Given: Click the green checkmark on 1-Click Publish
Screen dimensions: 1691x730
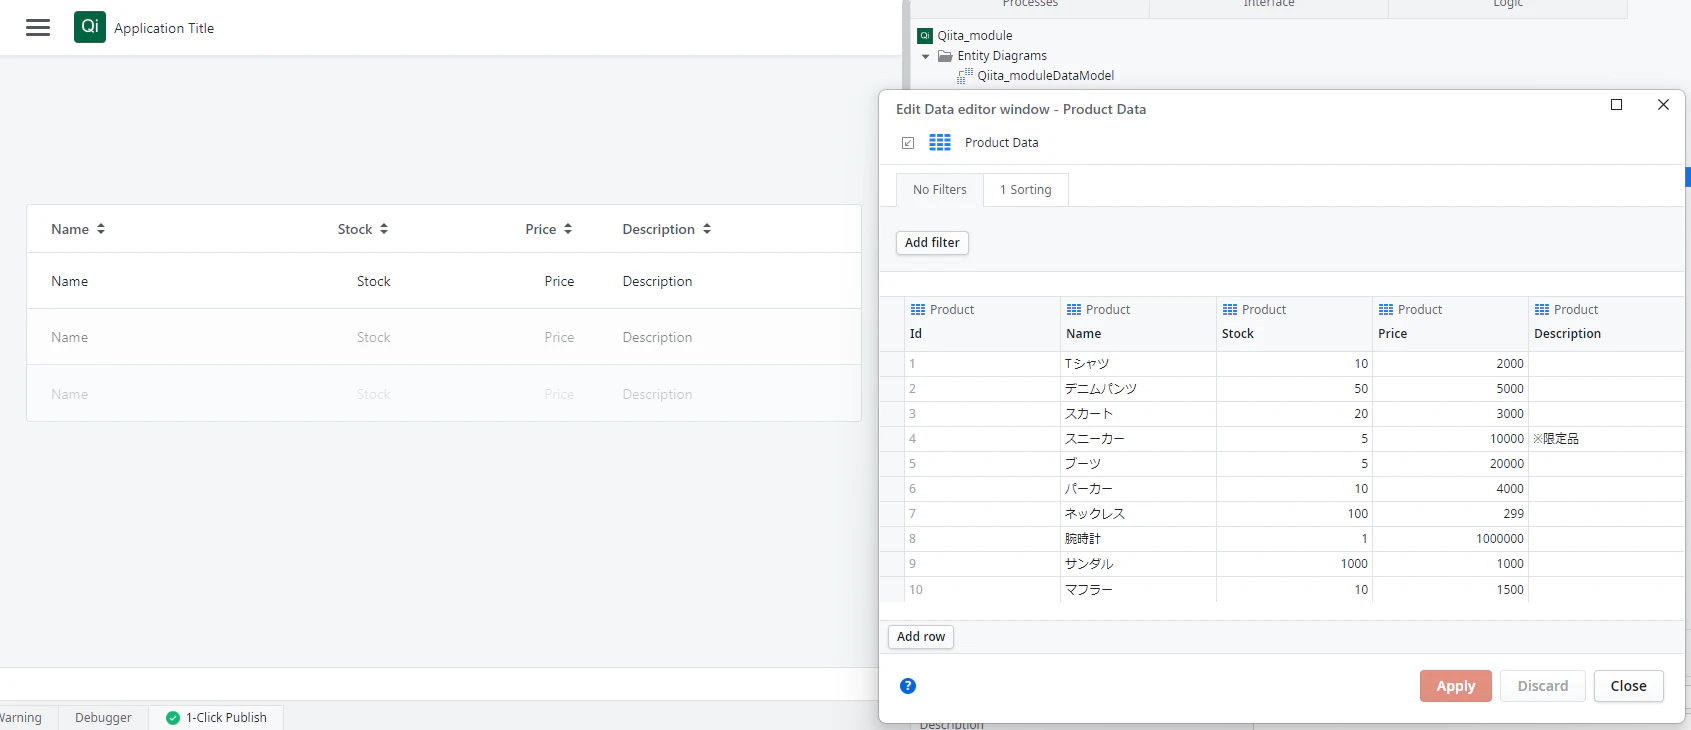Looking at the screenshot, I should 173,718.
